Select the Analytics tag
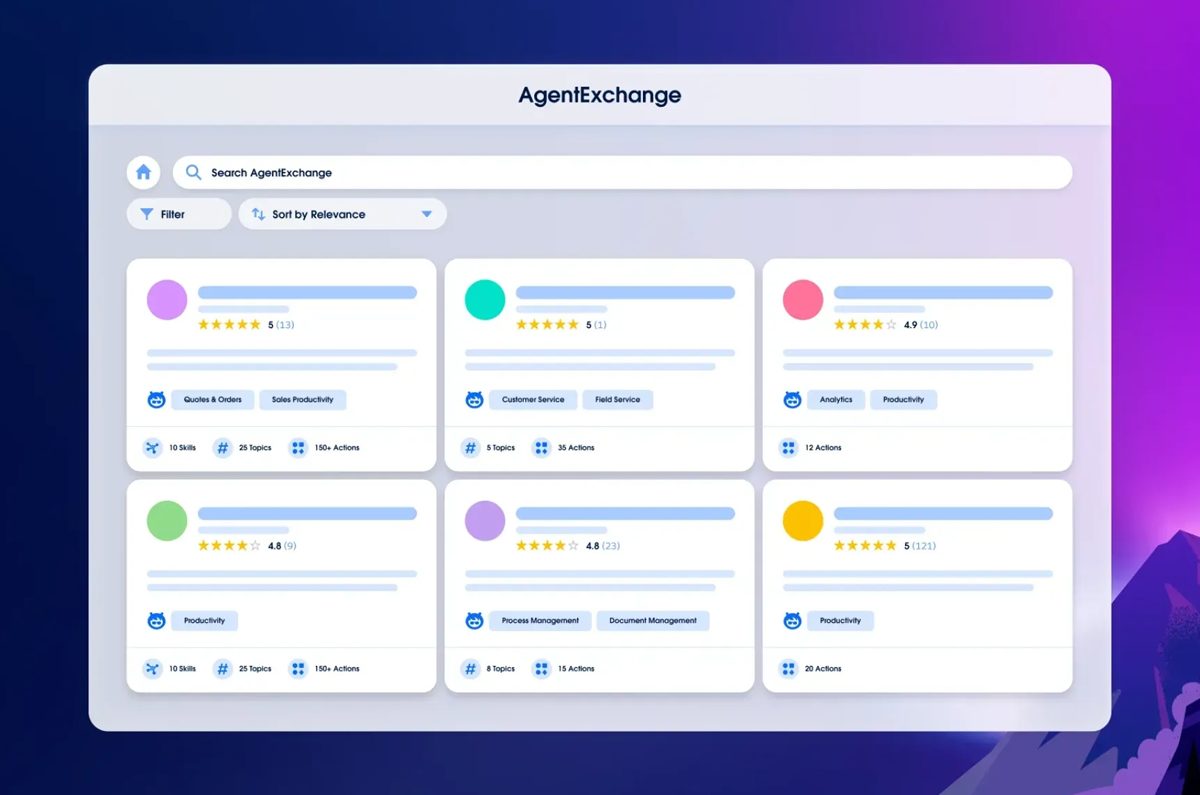This screenshot has height=795, width=1200. 836,400
